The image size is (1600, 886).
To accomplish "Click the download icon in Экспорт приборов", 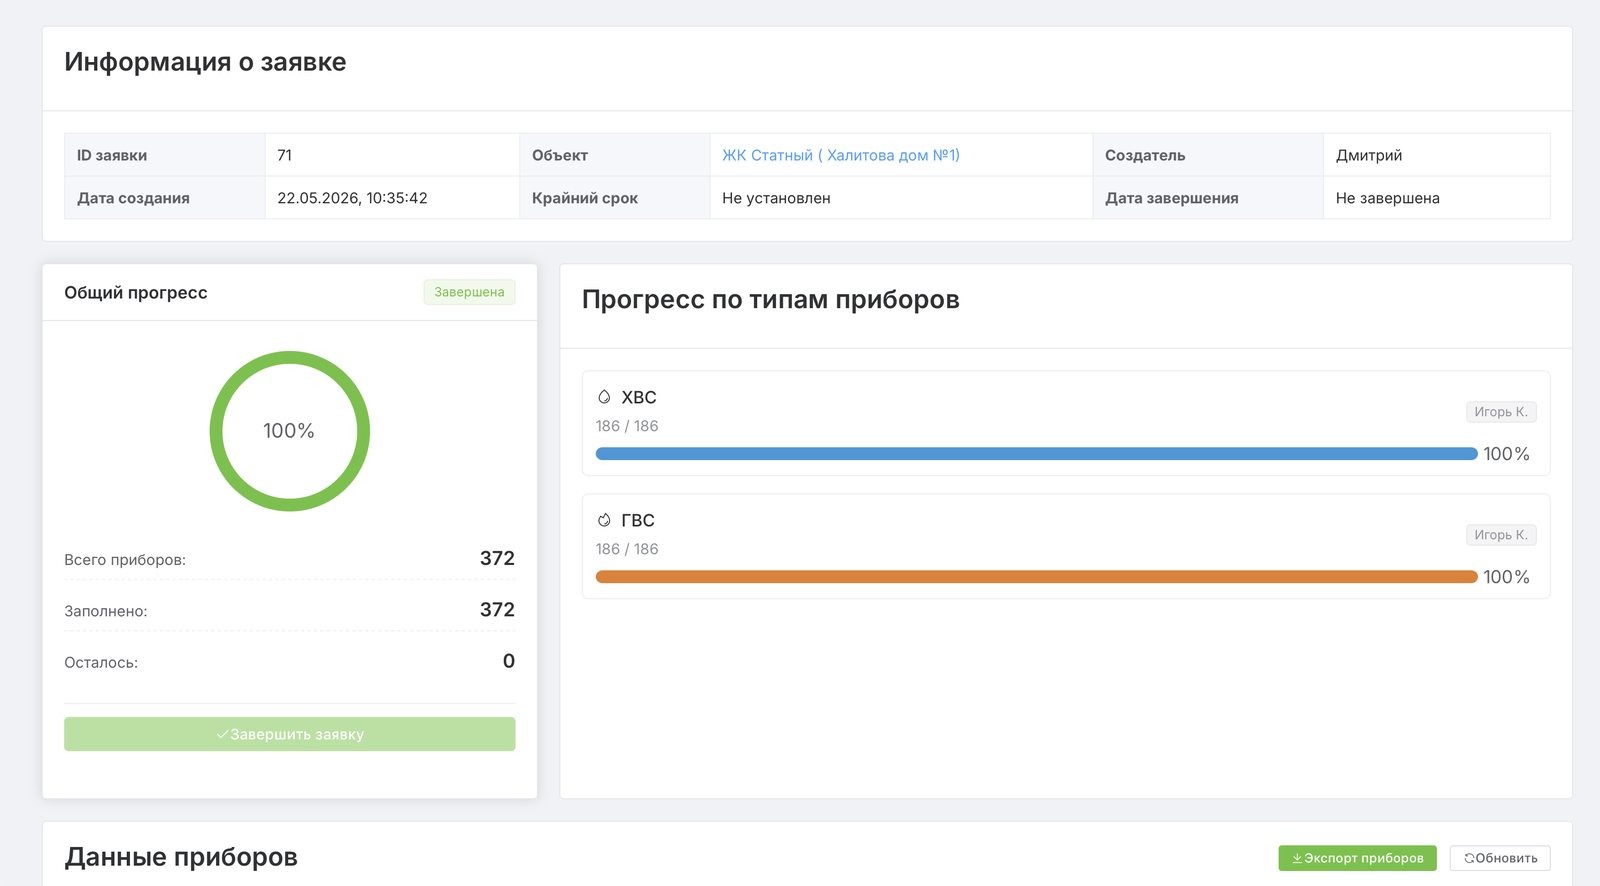I will click(1297, 858).
